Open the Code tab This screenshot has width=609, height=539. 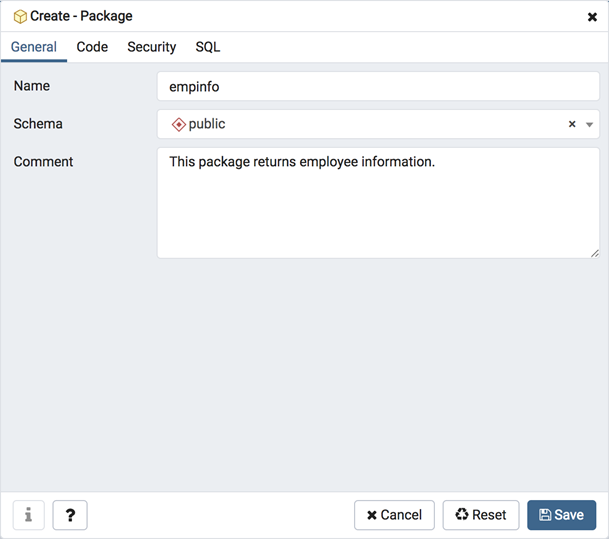click(92, 47)
